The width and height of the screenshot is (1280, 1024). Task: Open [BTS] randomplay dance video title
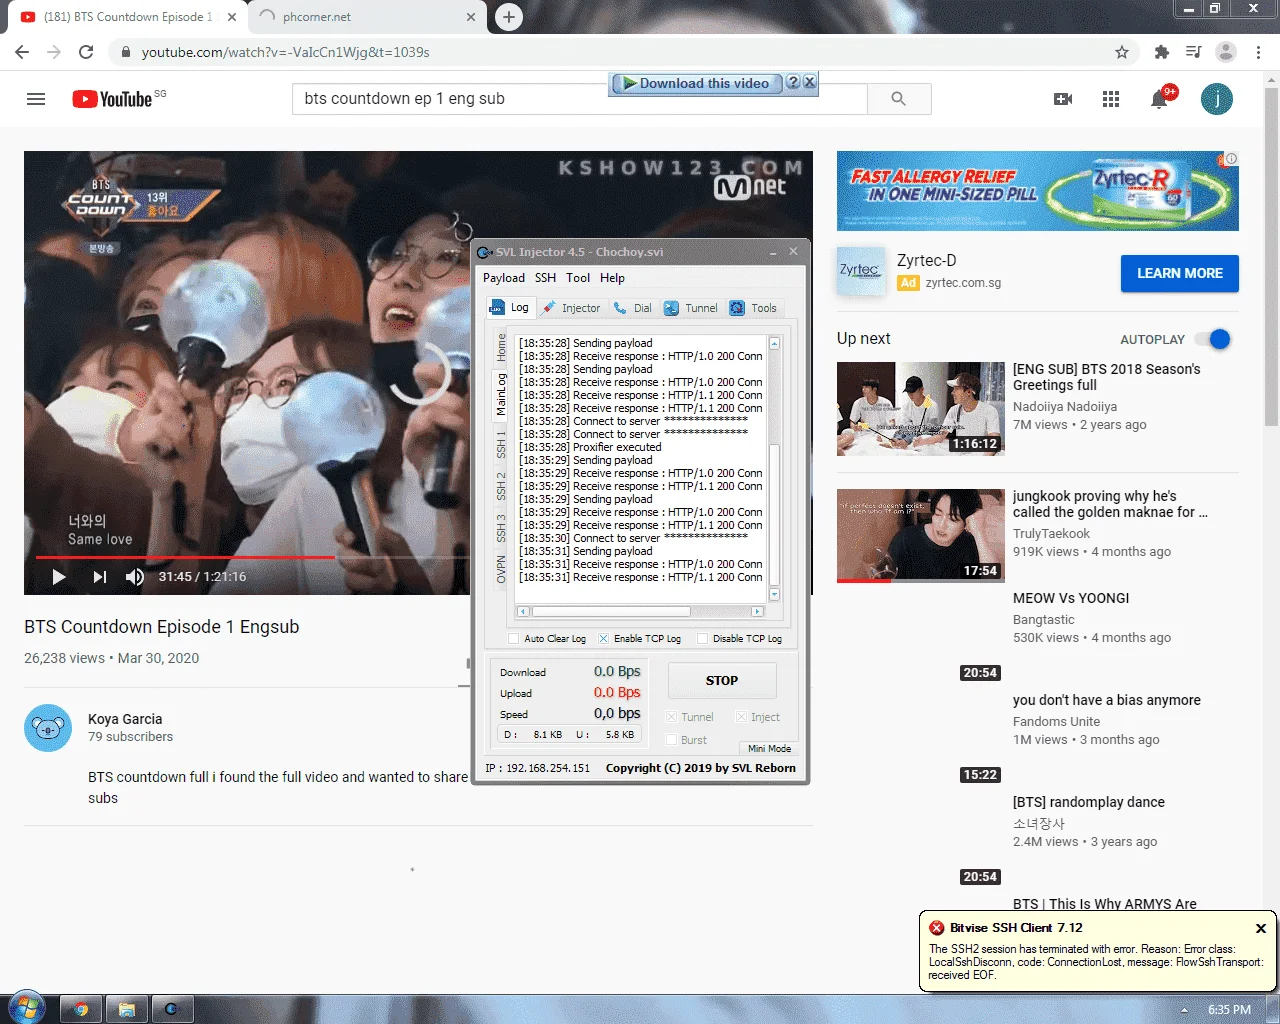(1089, 802)
